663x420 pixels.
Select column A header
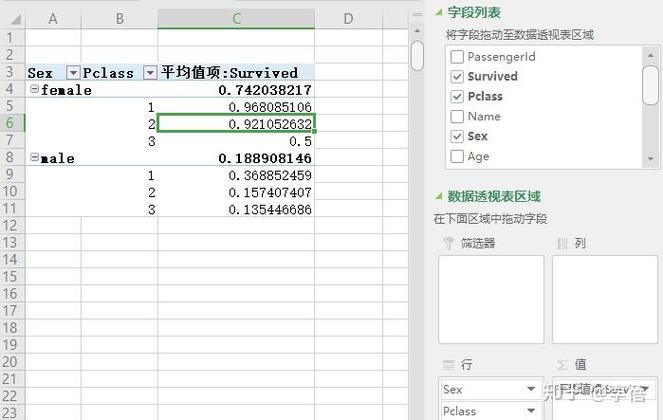53,19
